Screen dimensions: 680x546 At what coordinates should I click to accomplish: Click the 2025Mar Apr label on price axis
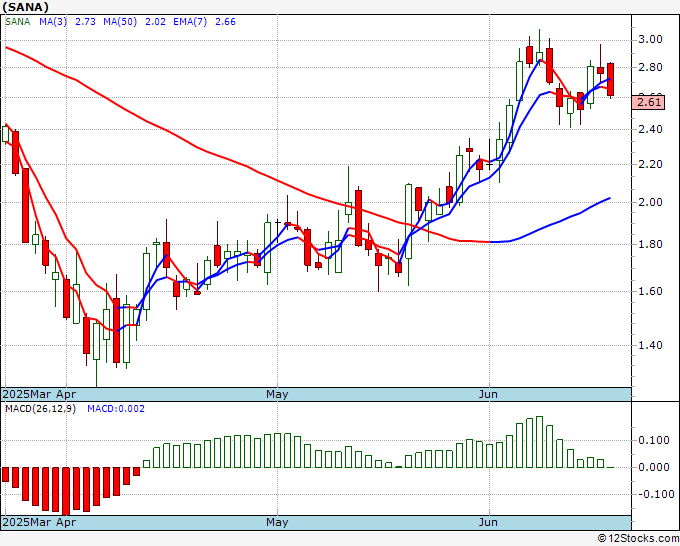39,395
